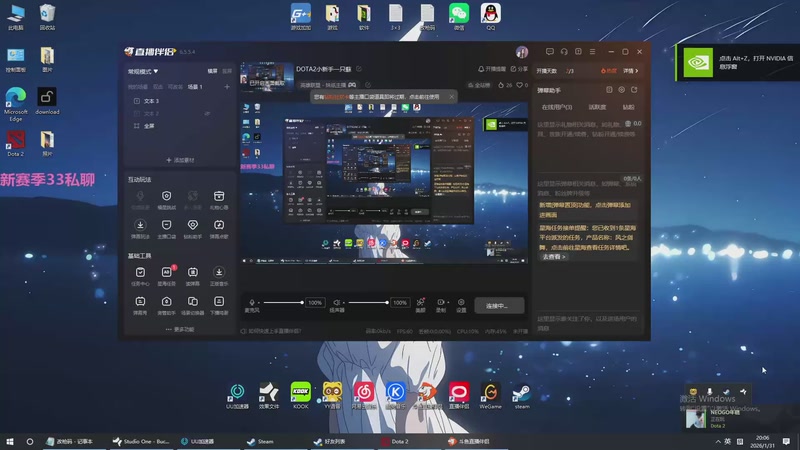Open the KOOK desktop icon
Screen dimensions: 800x450
coord(301,395)
